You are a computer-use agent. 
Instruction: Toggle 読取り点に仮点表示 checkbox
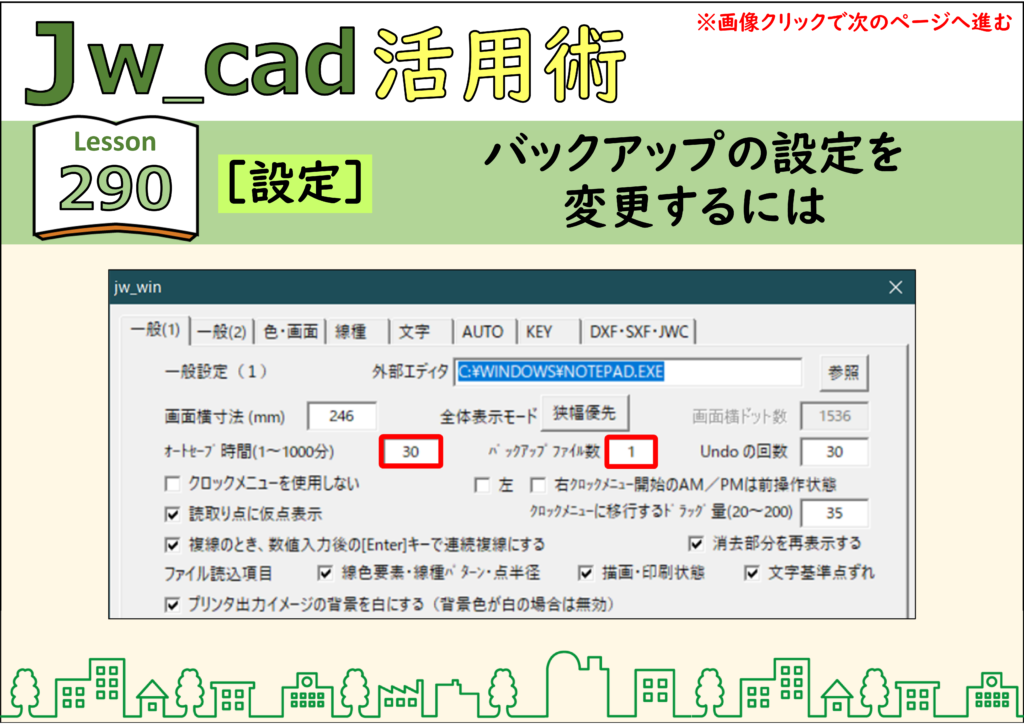coord(172,514)
